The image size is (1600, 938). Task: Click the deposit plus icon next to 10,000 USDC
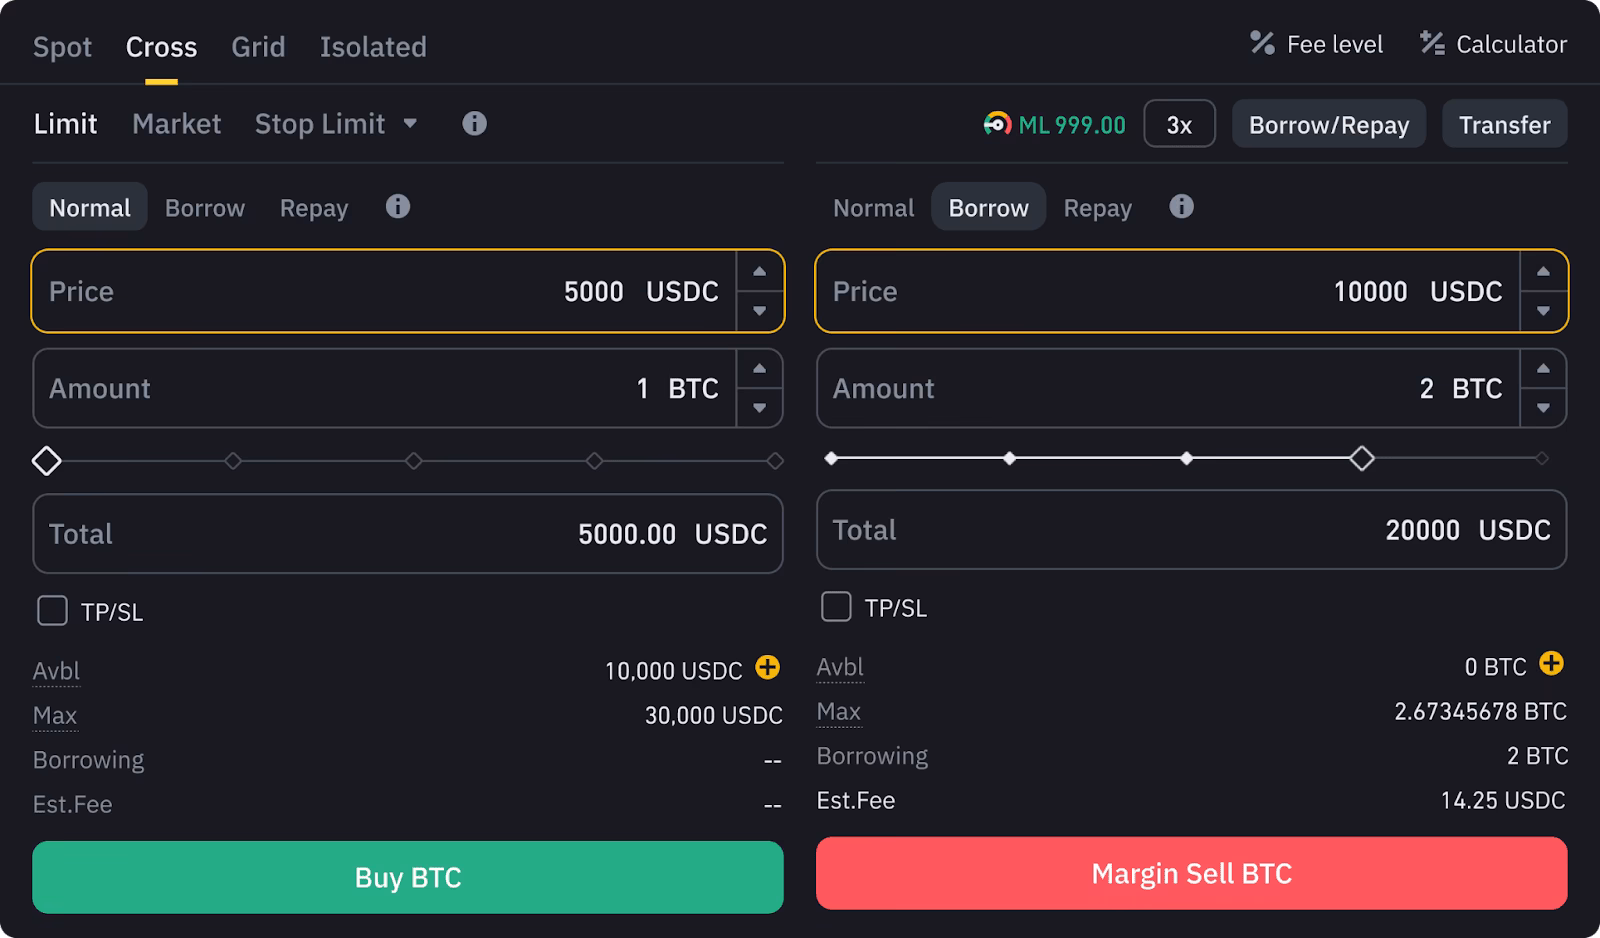pos(766,669)
